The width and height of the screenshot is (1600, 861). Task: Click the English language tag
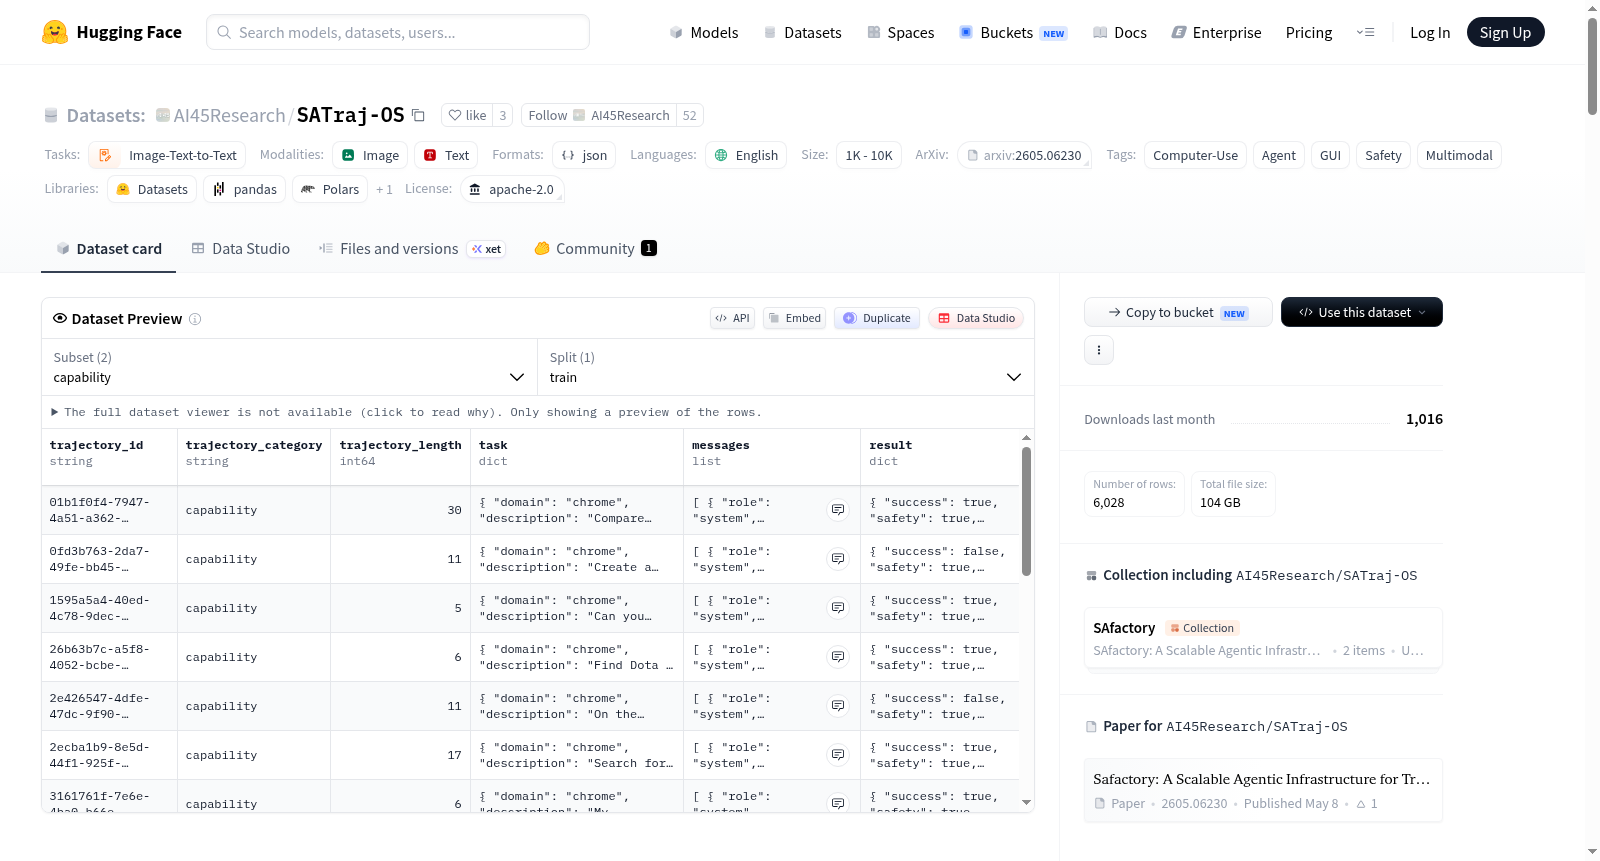(746, 155)
